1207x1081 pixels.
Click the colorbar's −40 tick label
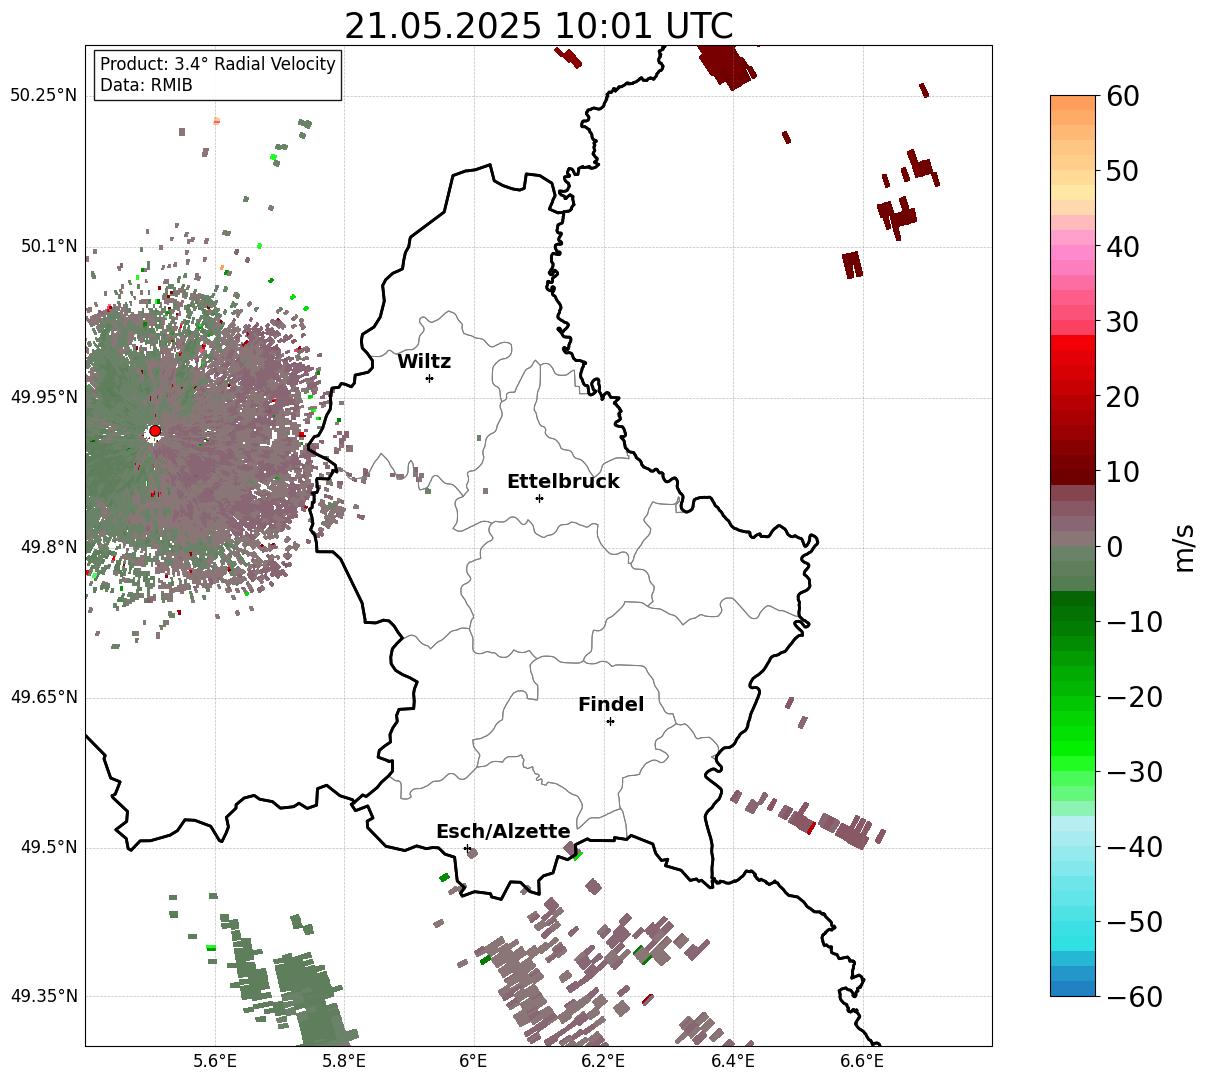tap(1134, 847)
